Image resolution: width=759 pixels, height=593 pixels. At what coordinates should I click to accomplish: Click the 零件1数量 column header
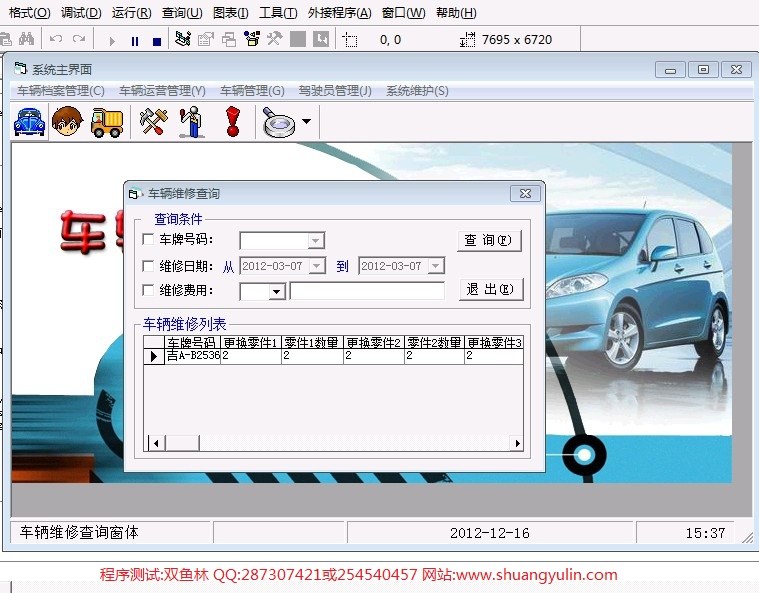coord(312,342)
